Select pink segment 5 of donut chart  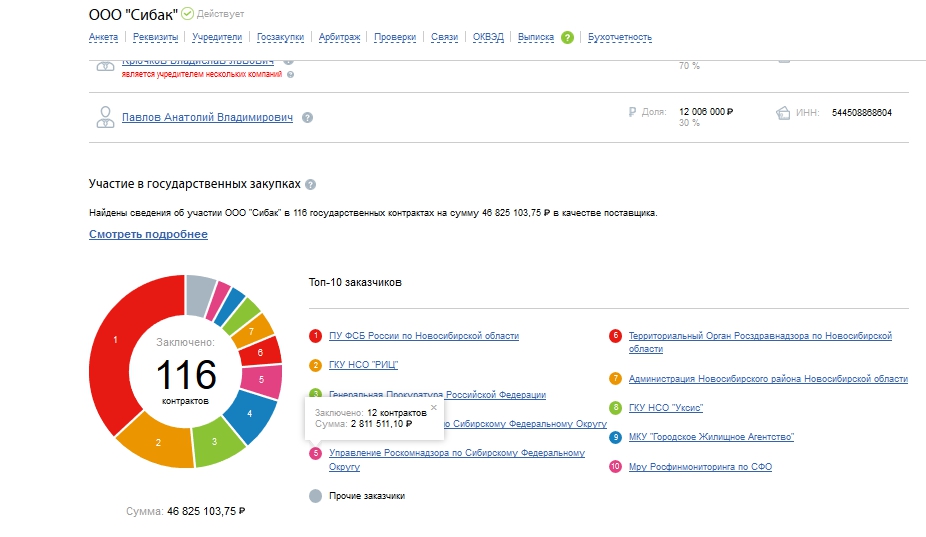click(x=262, y=380)
